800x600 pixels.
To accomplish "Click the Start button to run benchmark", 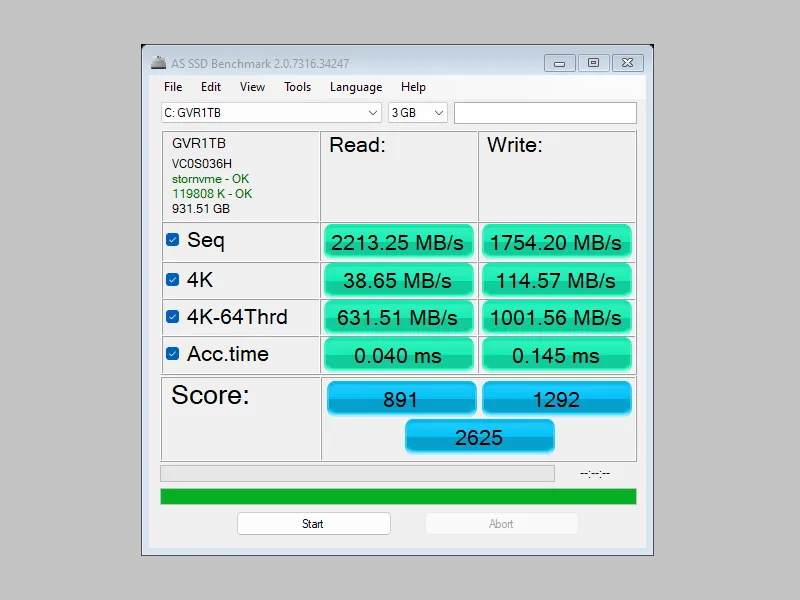I will point(313,523).
